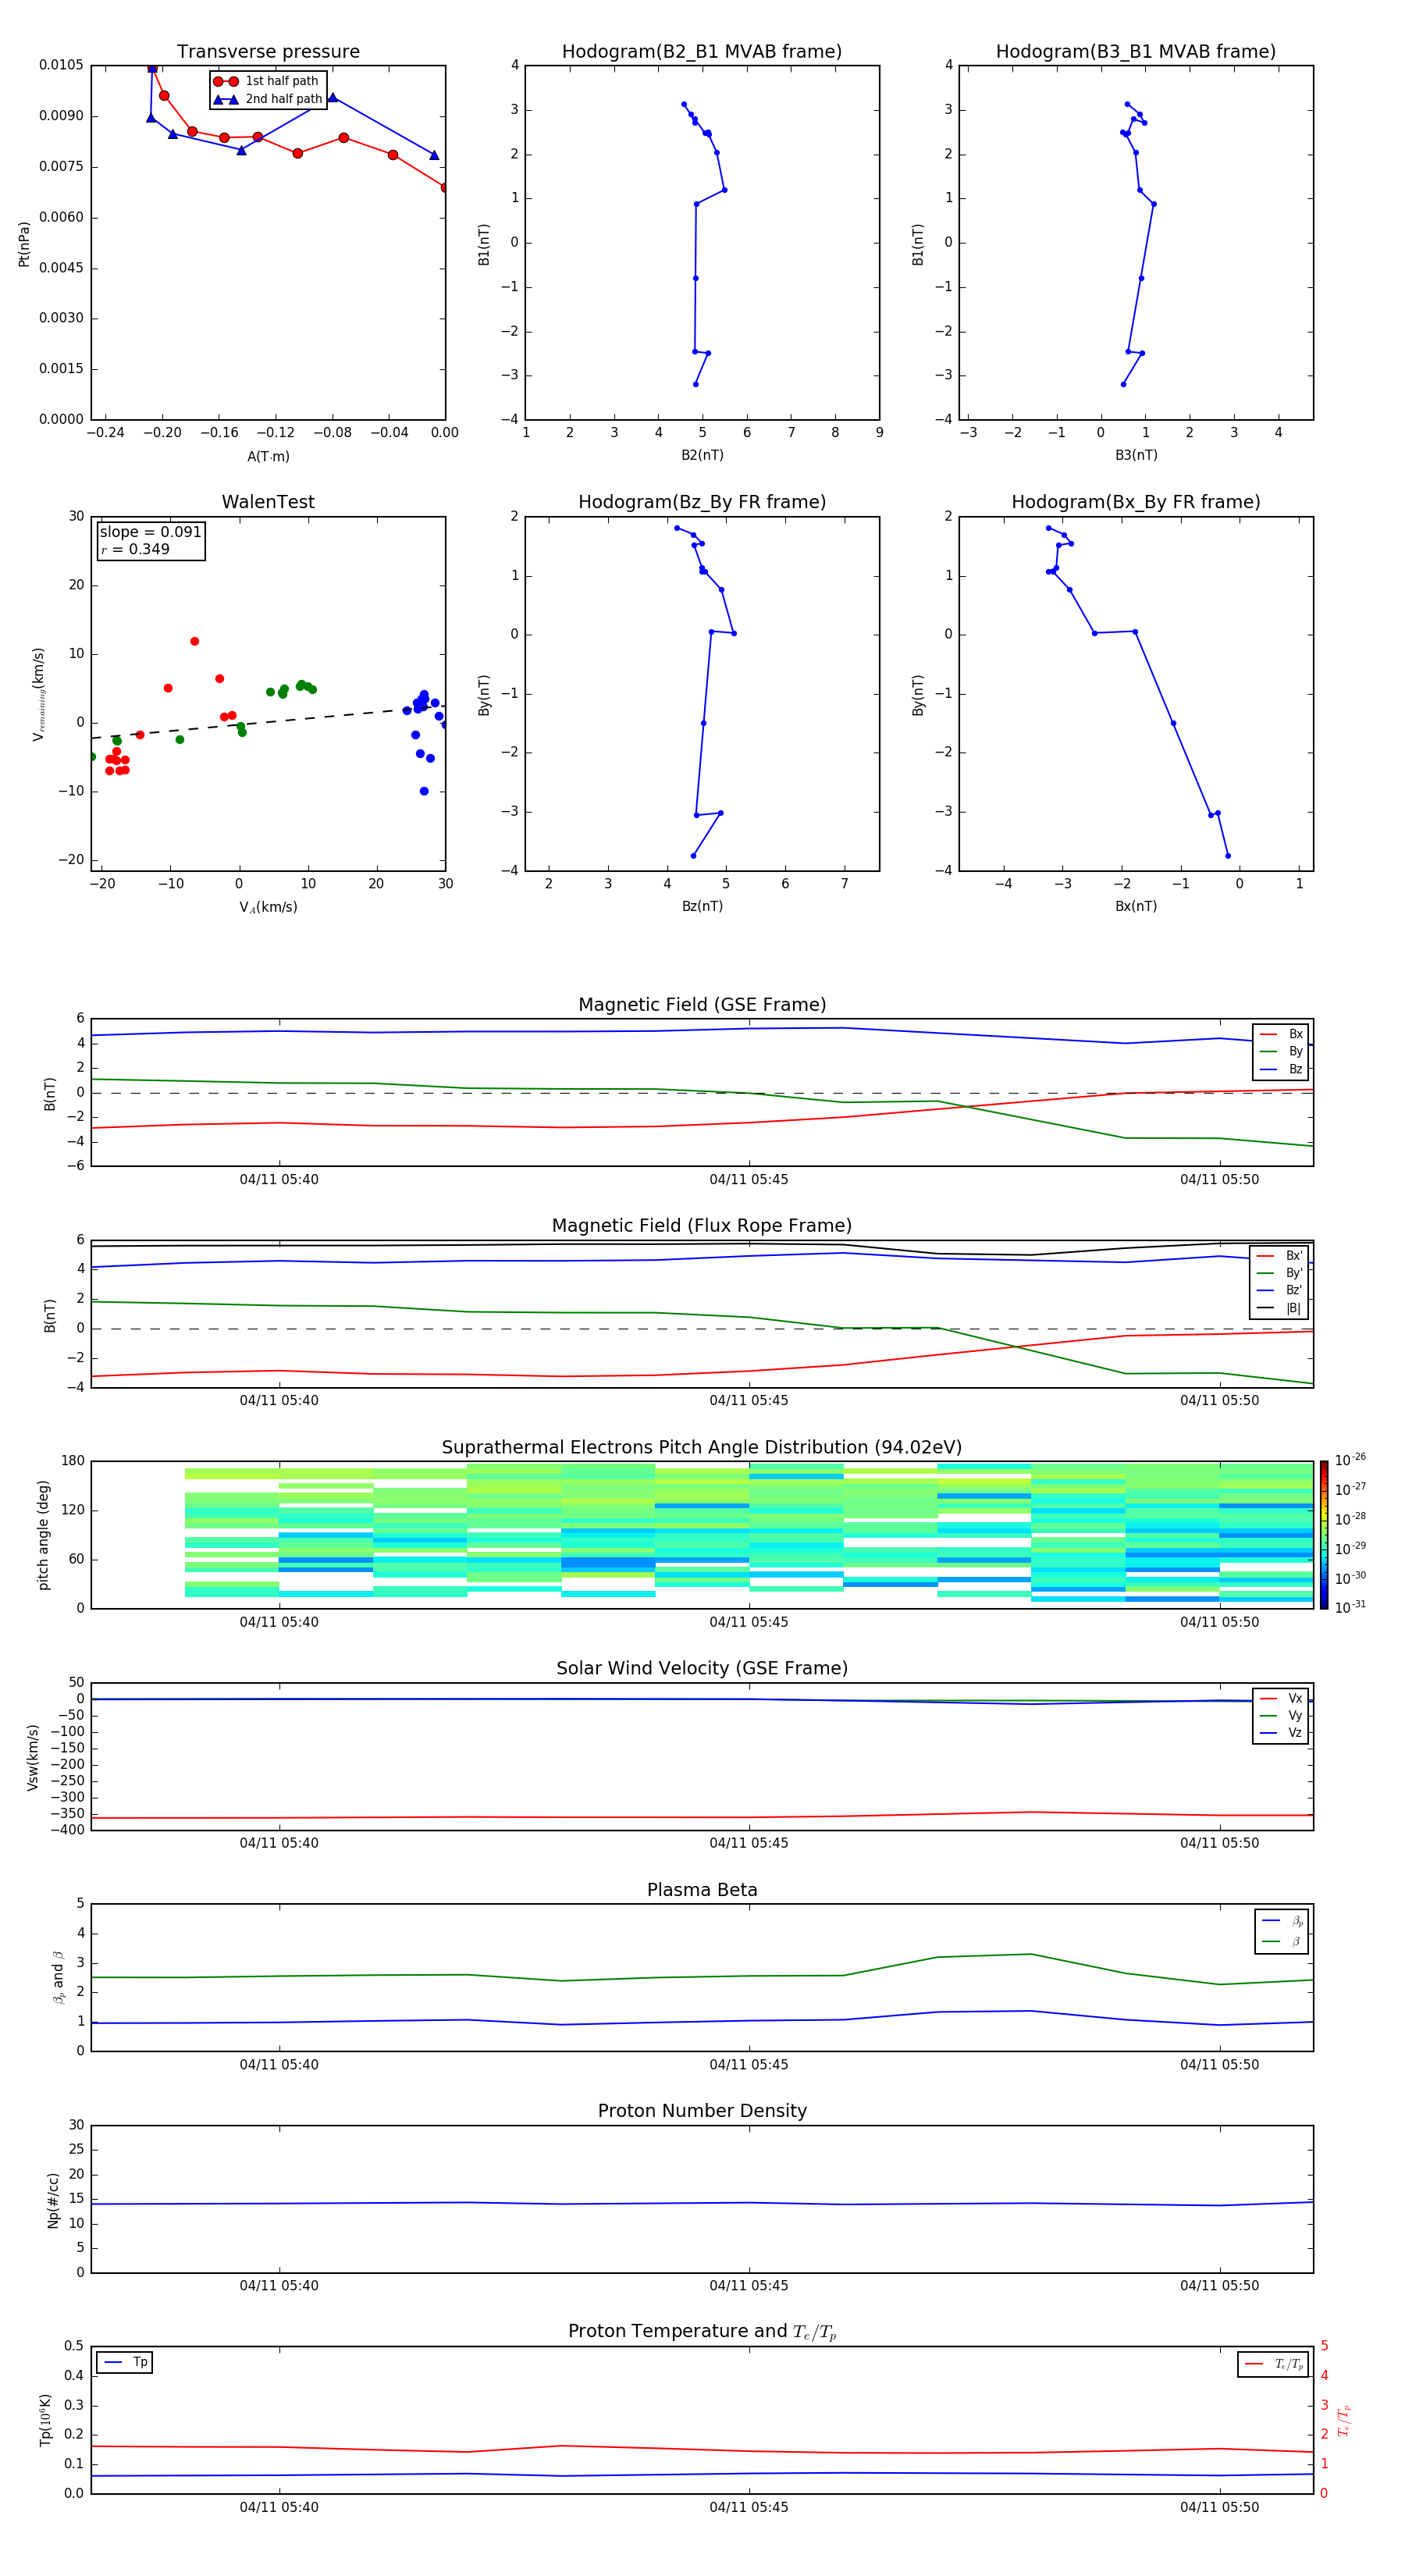Click the Vsw(km/s) y-axis label
1405x2576 pixels.
point(33,1757)
